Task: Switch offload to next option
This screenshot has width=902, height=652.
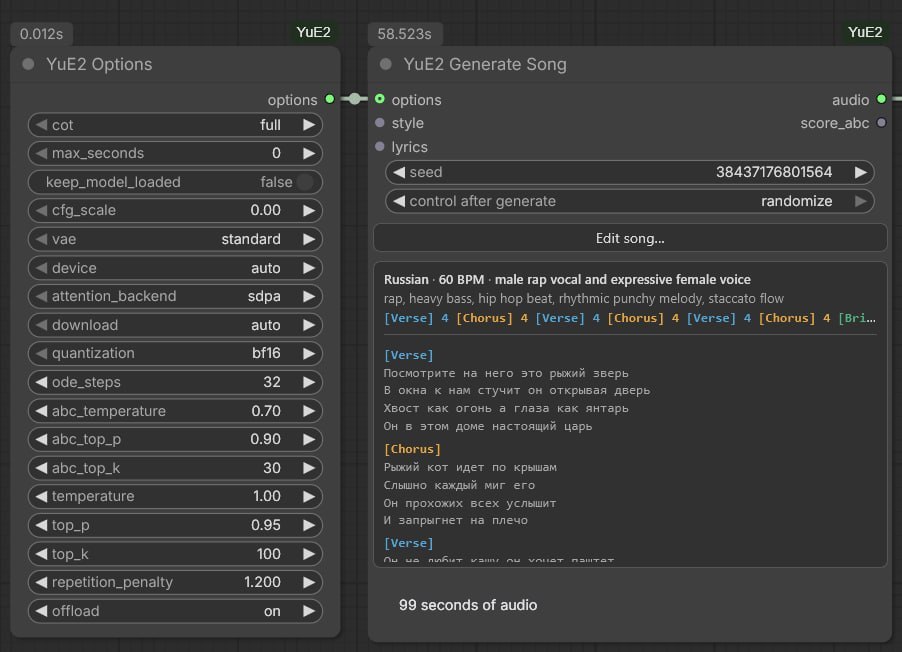Action: tap(309, 611)
